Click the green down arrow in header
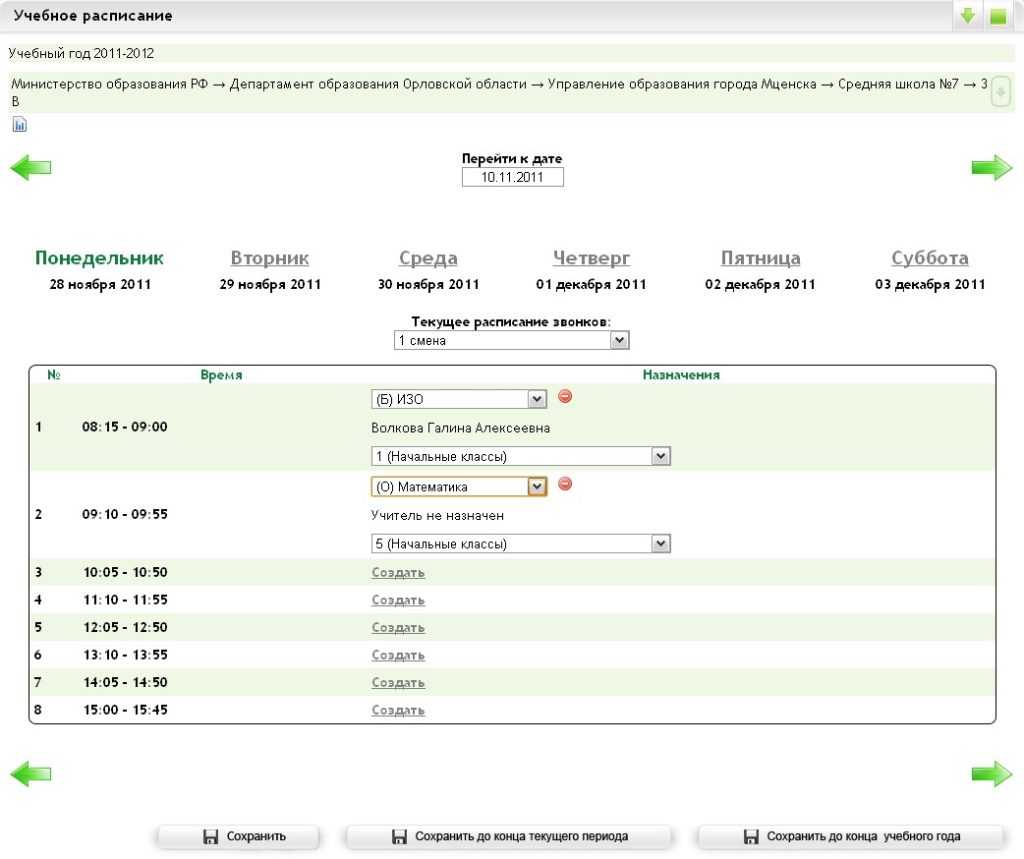Screen dimensions: 1024x859 (x=967, y=16)
